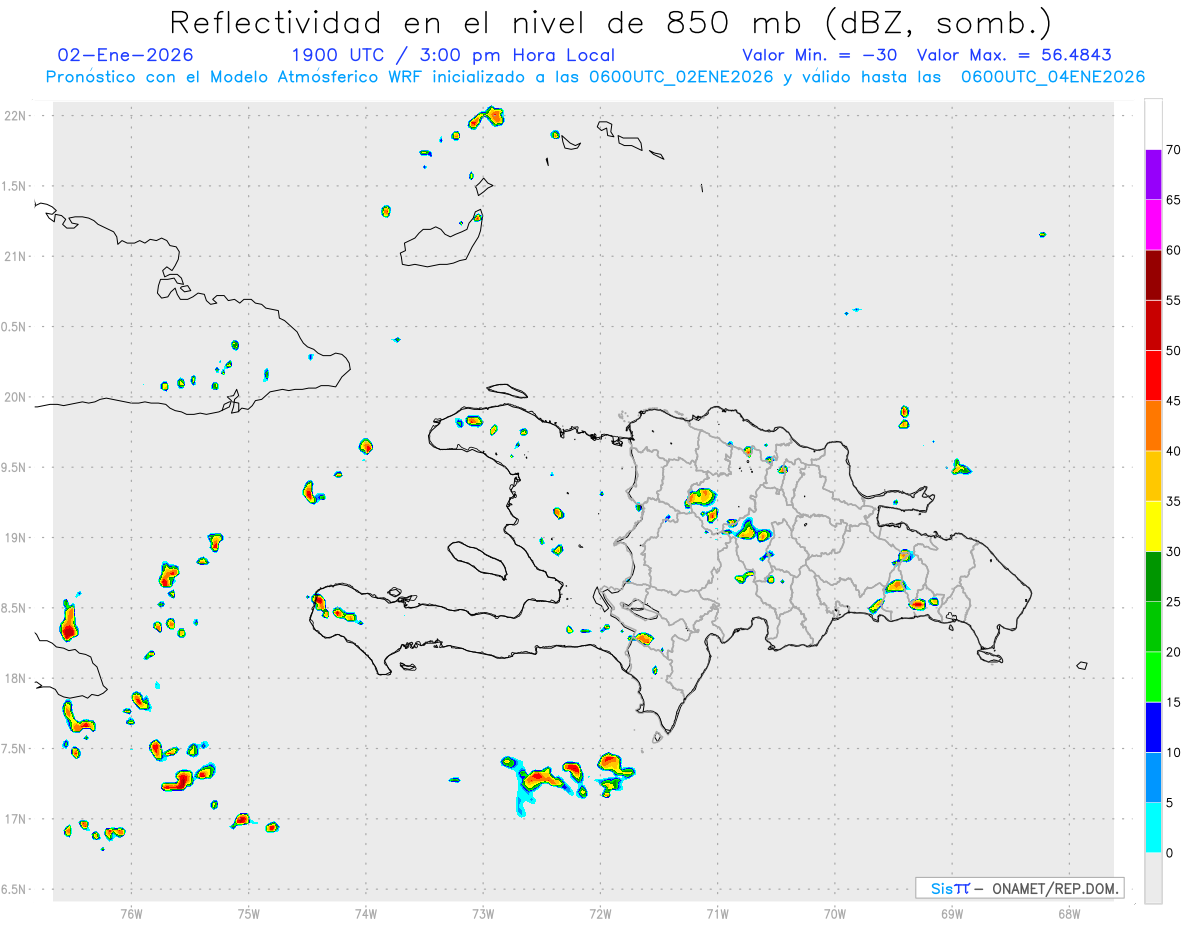
Task: Click the '55' value on the colorbar scale
Action: coord(1174,300)
